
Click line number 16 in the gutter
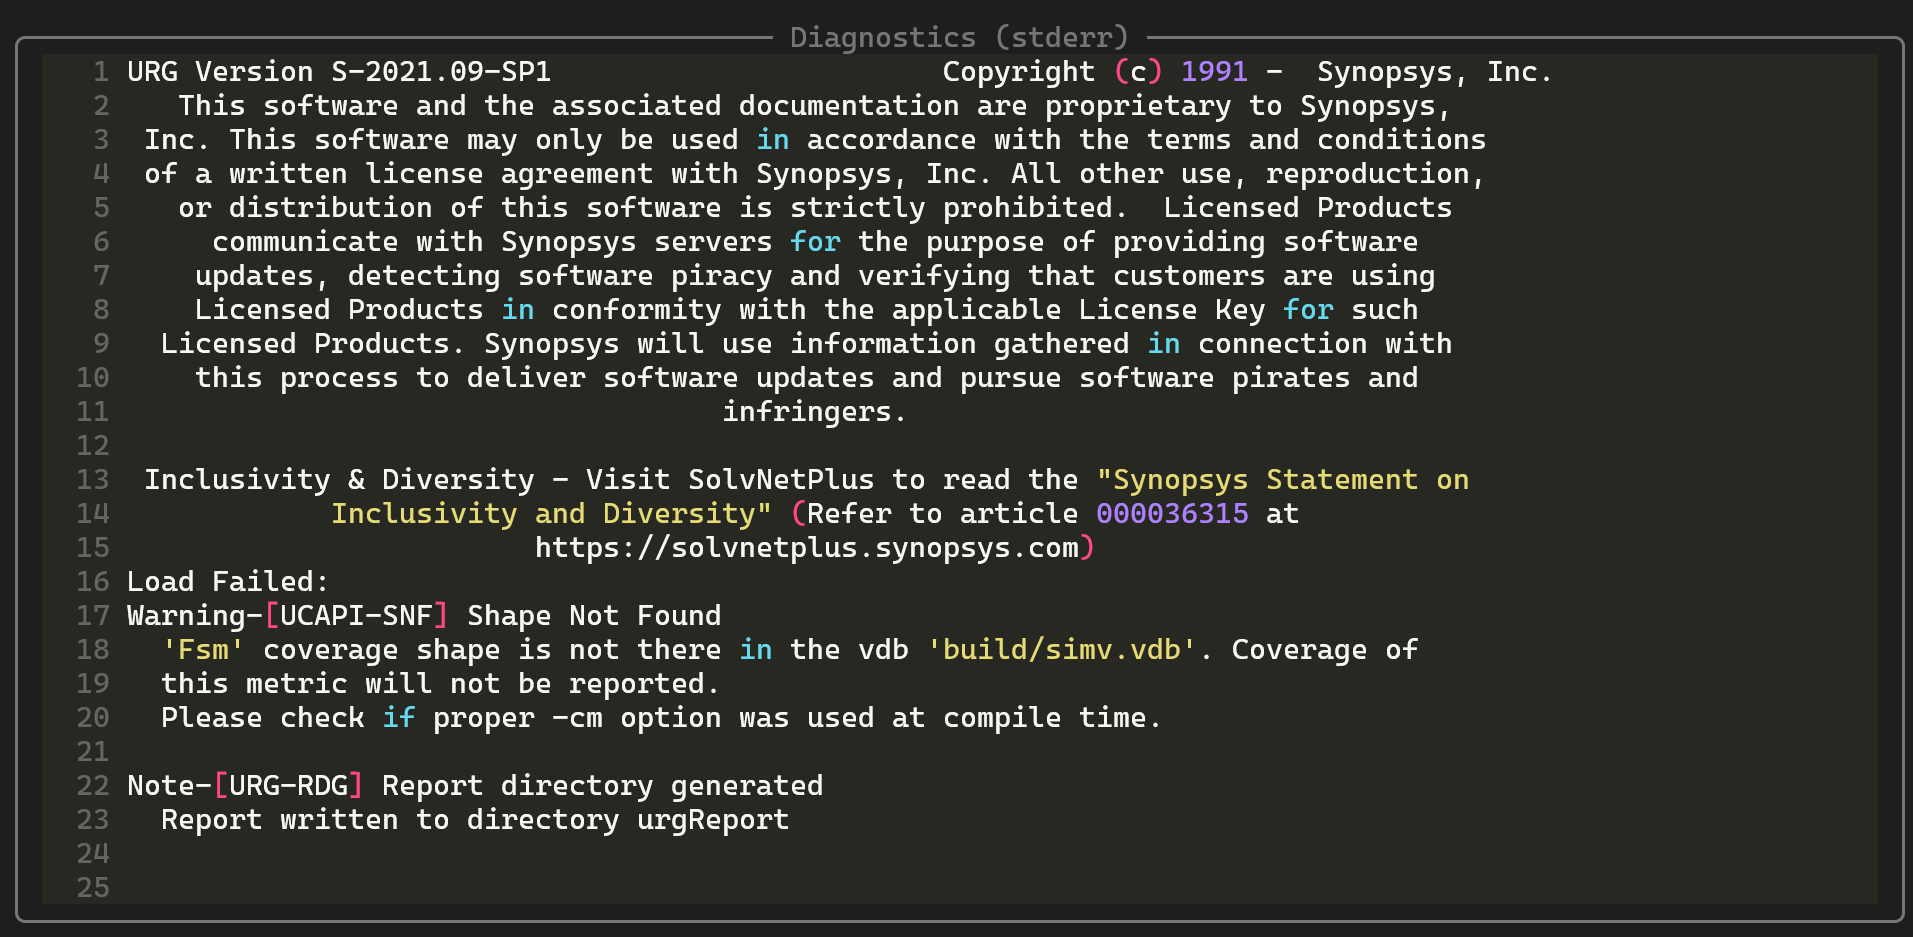tap(93, 582)
